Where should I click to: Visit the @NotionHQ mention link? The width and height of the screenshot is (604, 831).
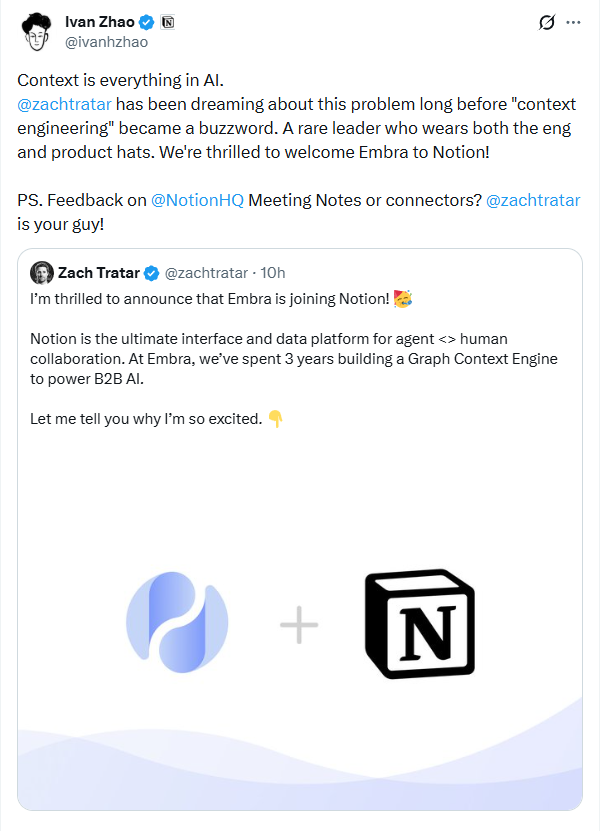(197, 200)
